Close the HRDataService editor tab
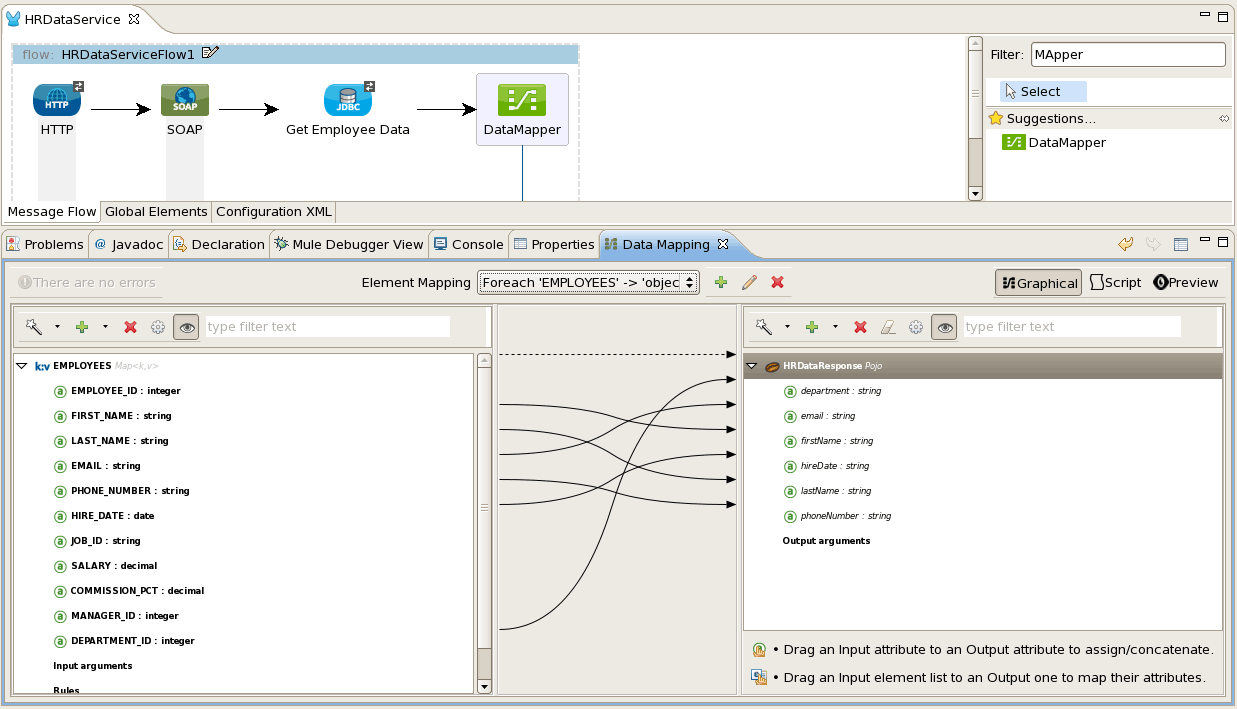Screen dimensions: 1237x709 135,19
